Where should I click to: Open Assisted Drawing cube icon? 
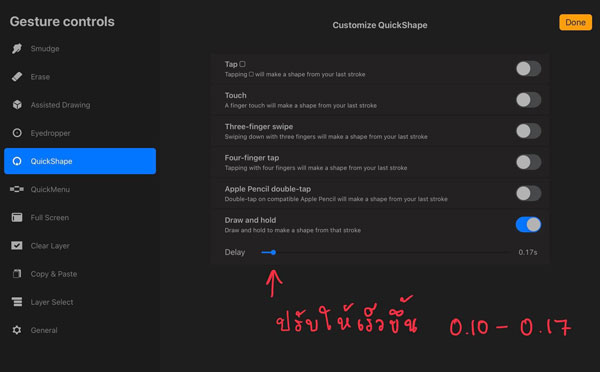(17, 104)
